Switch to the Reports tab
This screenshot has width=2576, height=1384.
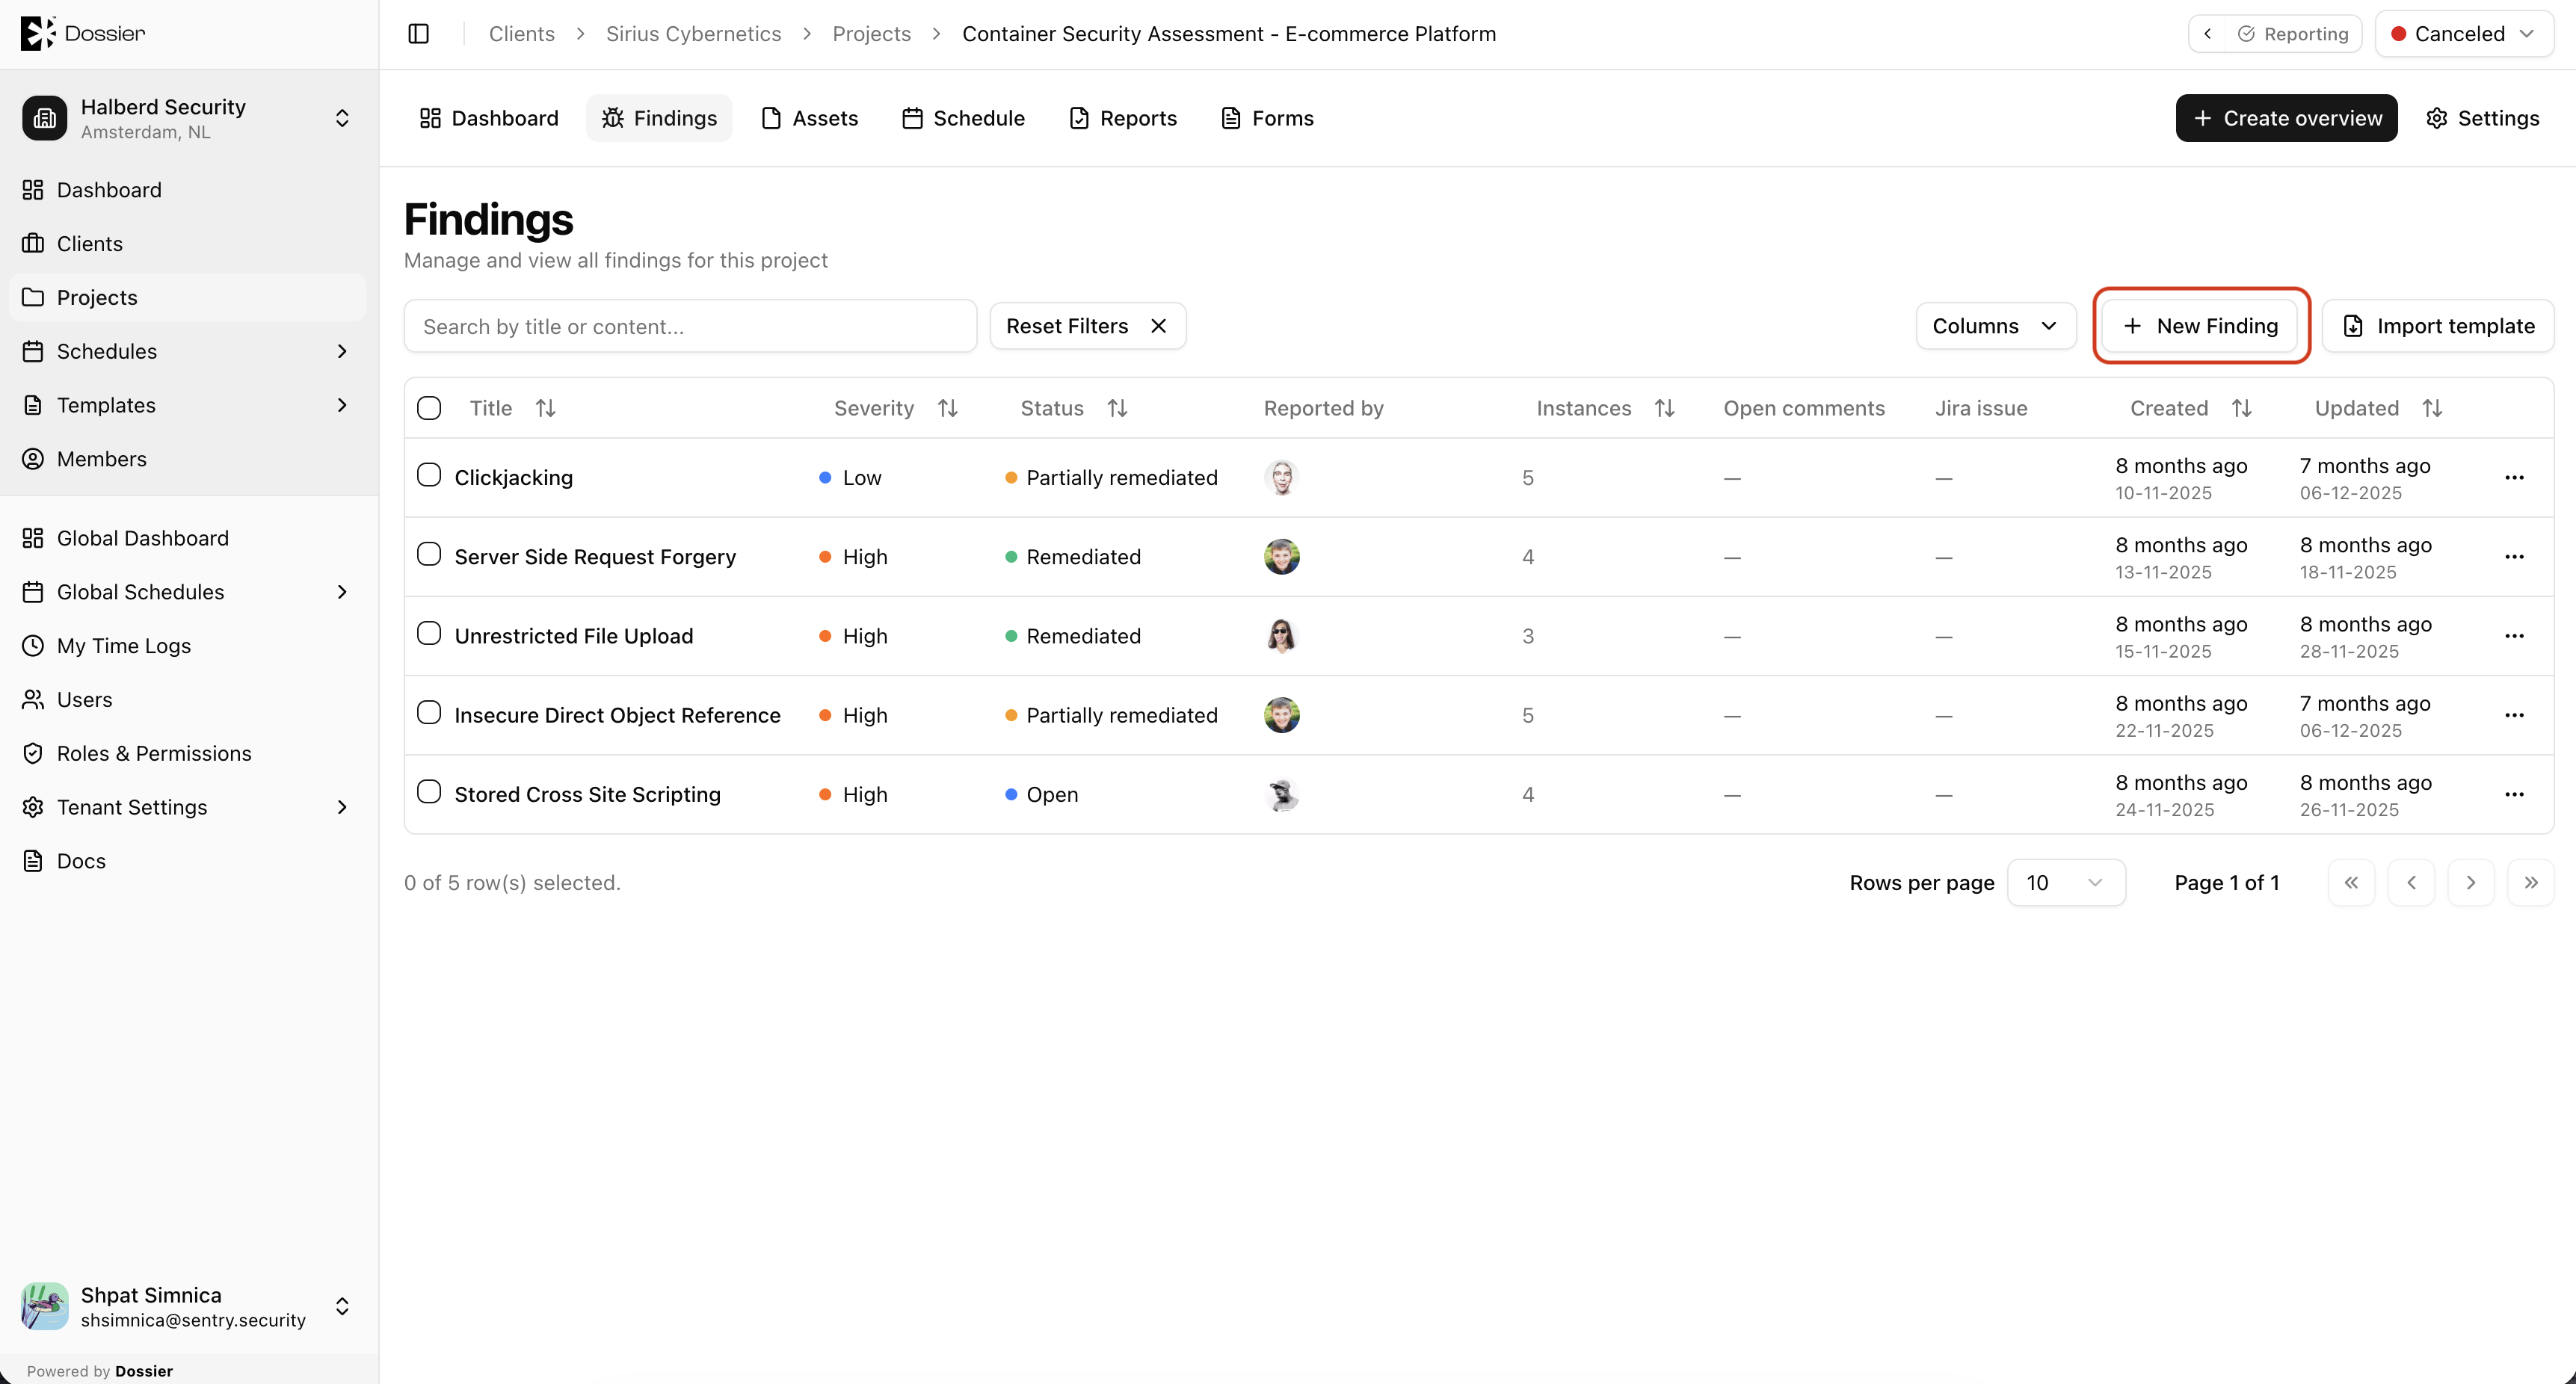tap(1123, 118)
